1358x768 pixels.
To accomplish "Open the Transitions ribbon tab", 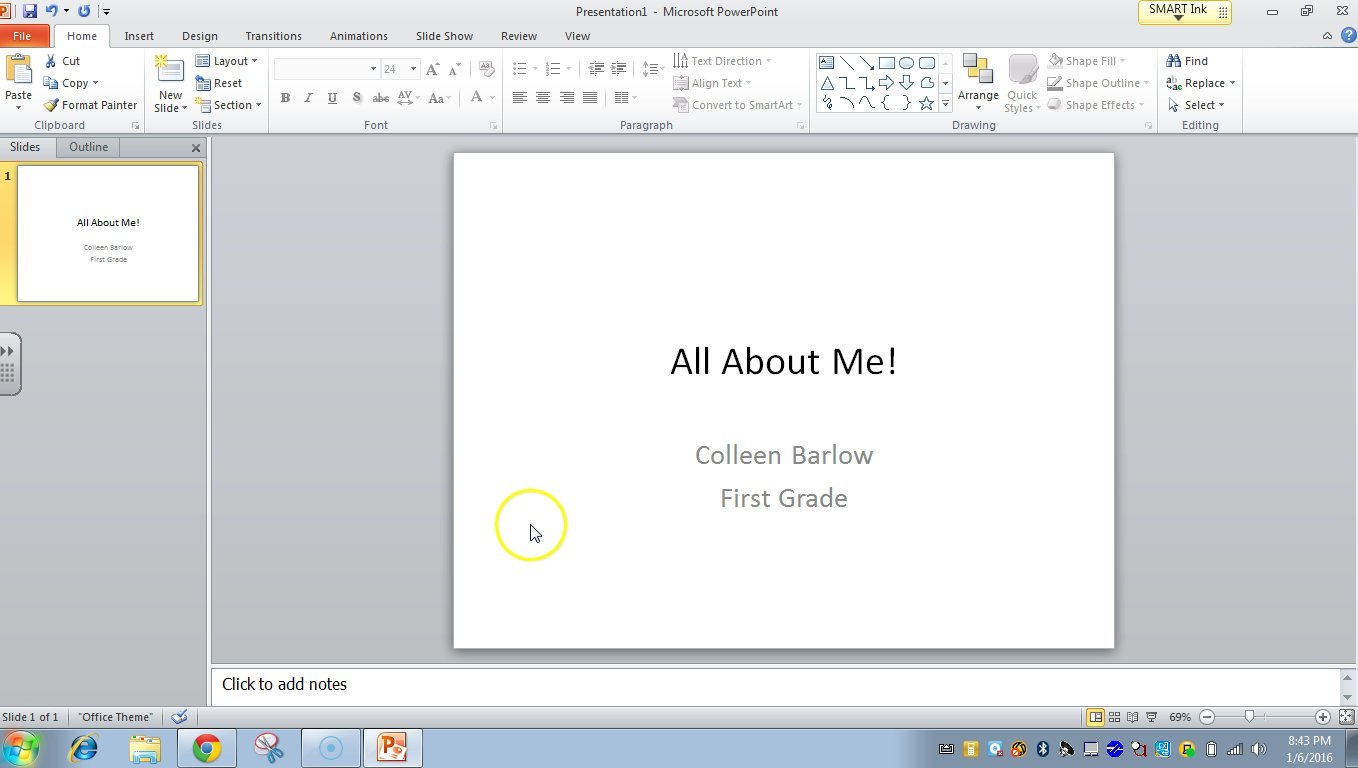I will (273, 35).
